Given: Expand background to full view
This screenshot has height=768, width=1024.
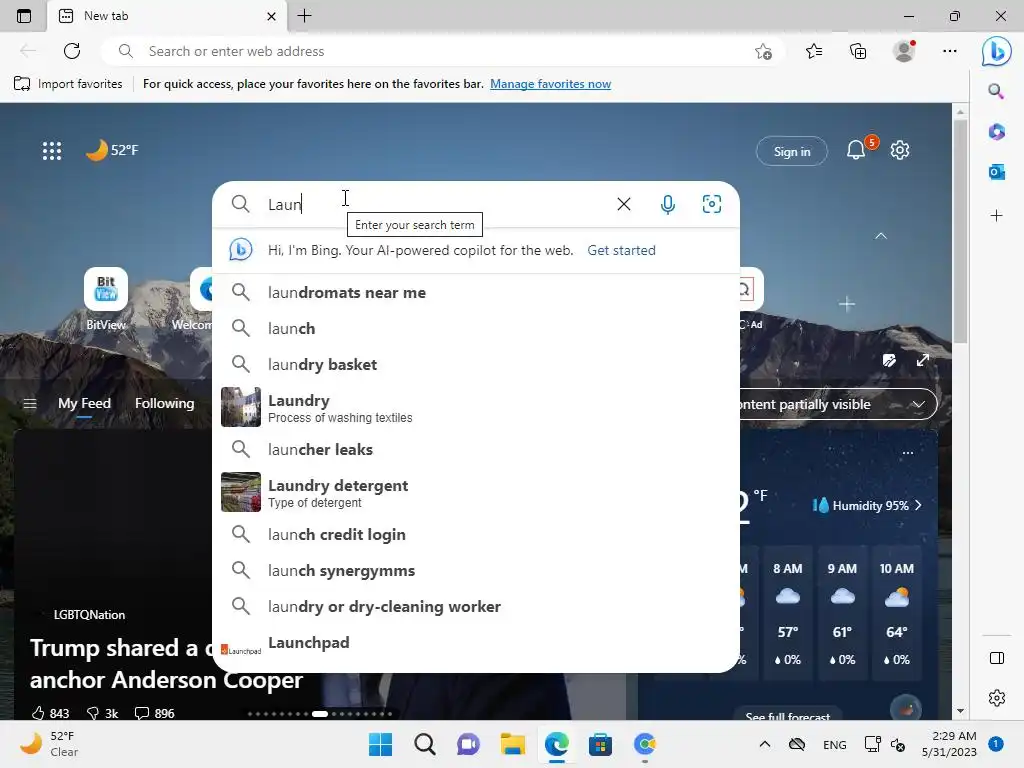Looking at the screenshot, I should (x=923, y=360).
